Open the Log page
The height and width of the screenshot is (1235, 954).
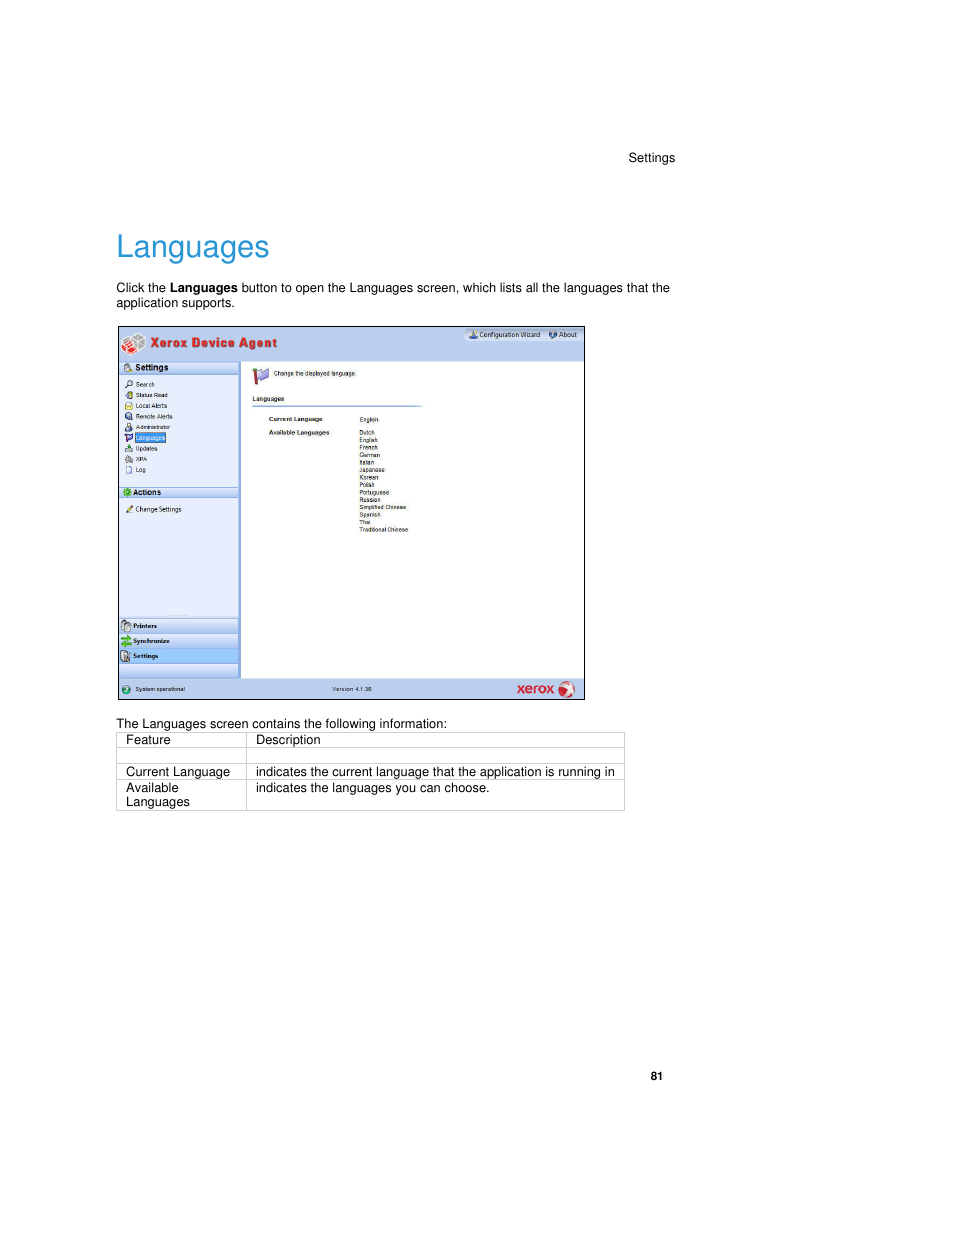click(140, 470)
